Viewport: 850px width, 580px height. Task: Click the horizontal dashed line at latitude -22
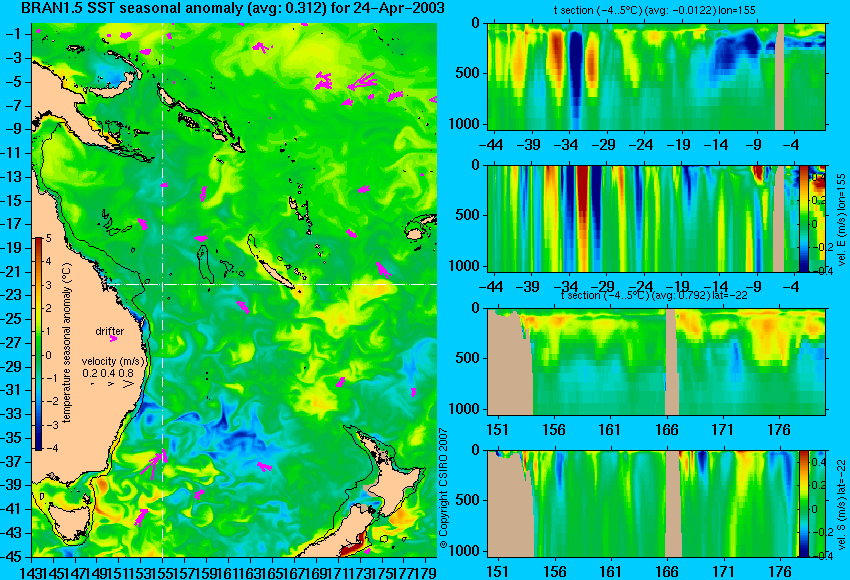tap(273, 284)
